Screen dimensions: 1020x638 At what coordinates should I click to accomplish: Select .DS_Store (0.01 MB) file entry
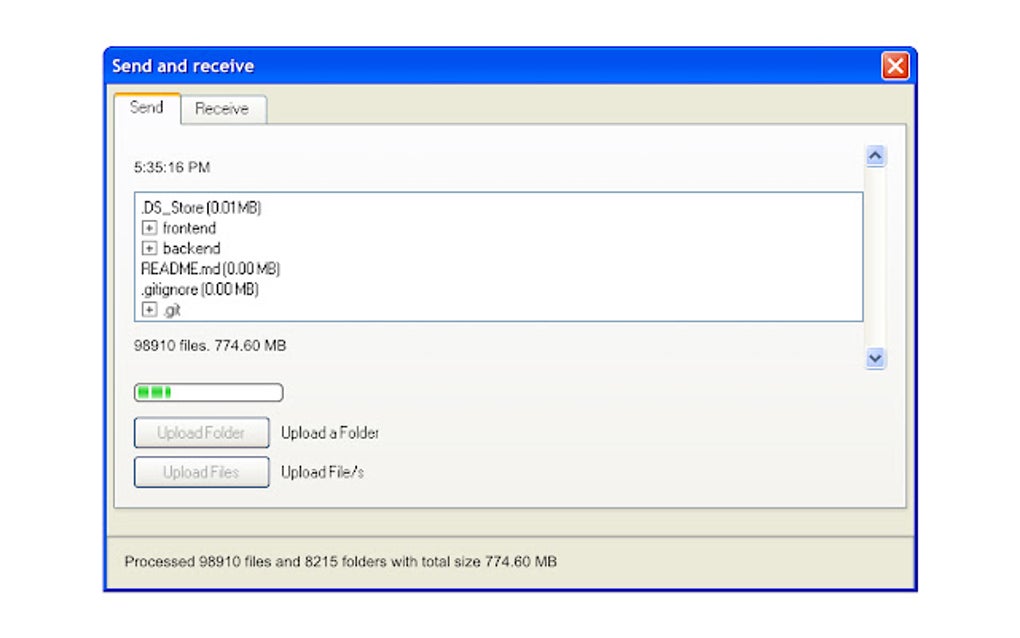click(201, 208)
